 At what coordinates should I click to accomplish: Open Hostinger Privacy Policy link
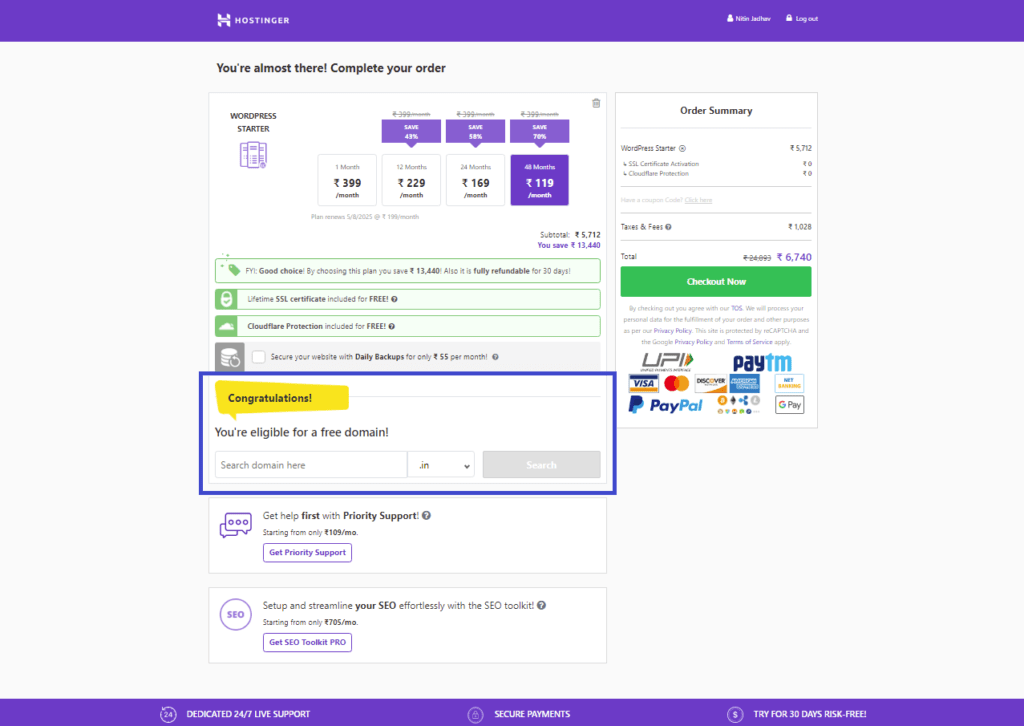(673, 331)
